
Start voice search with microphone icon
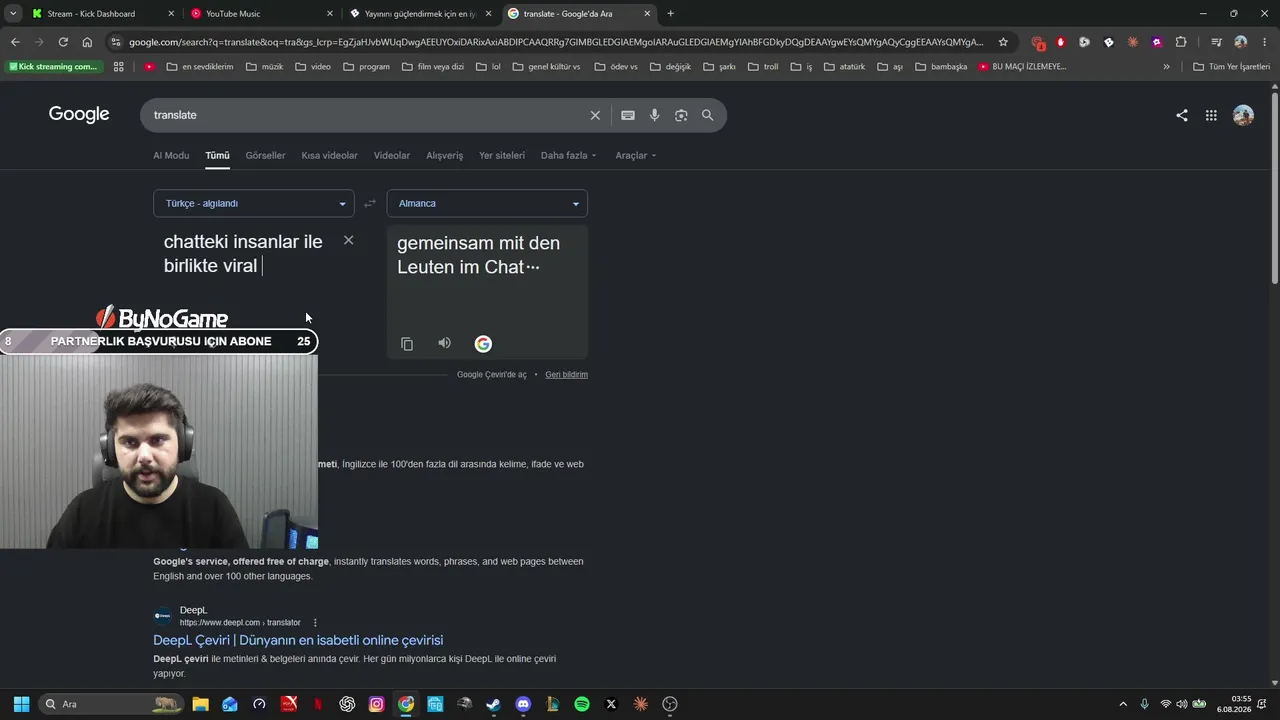coord(654,115)
